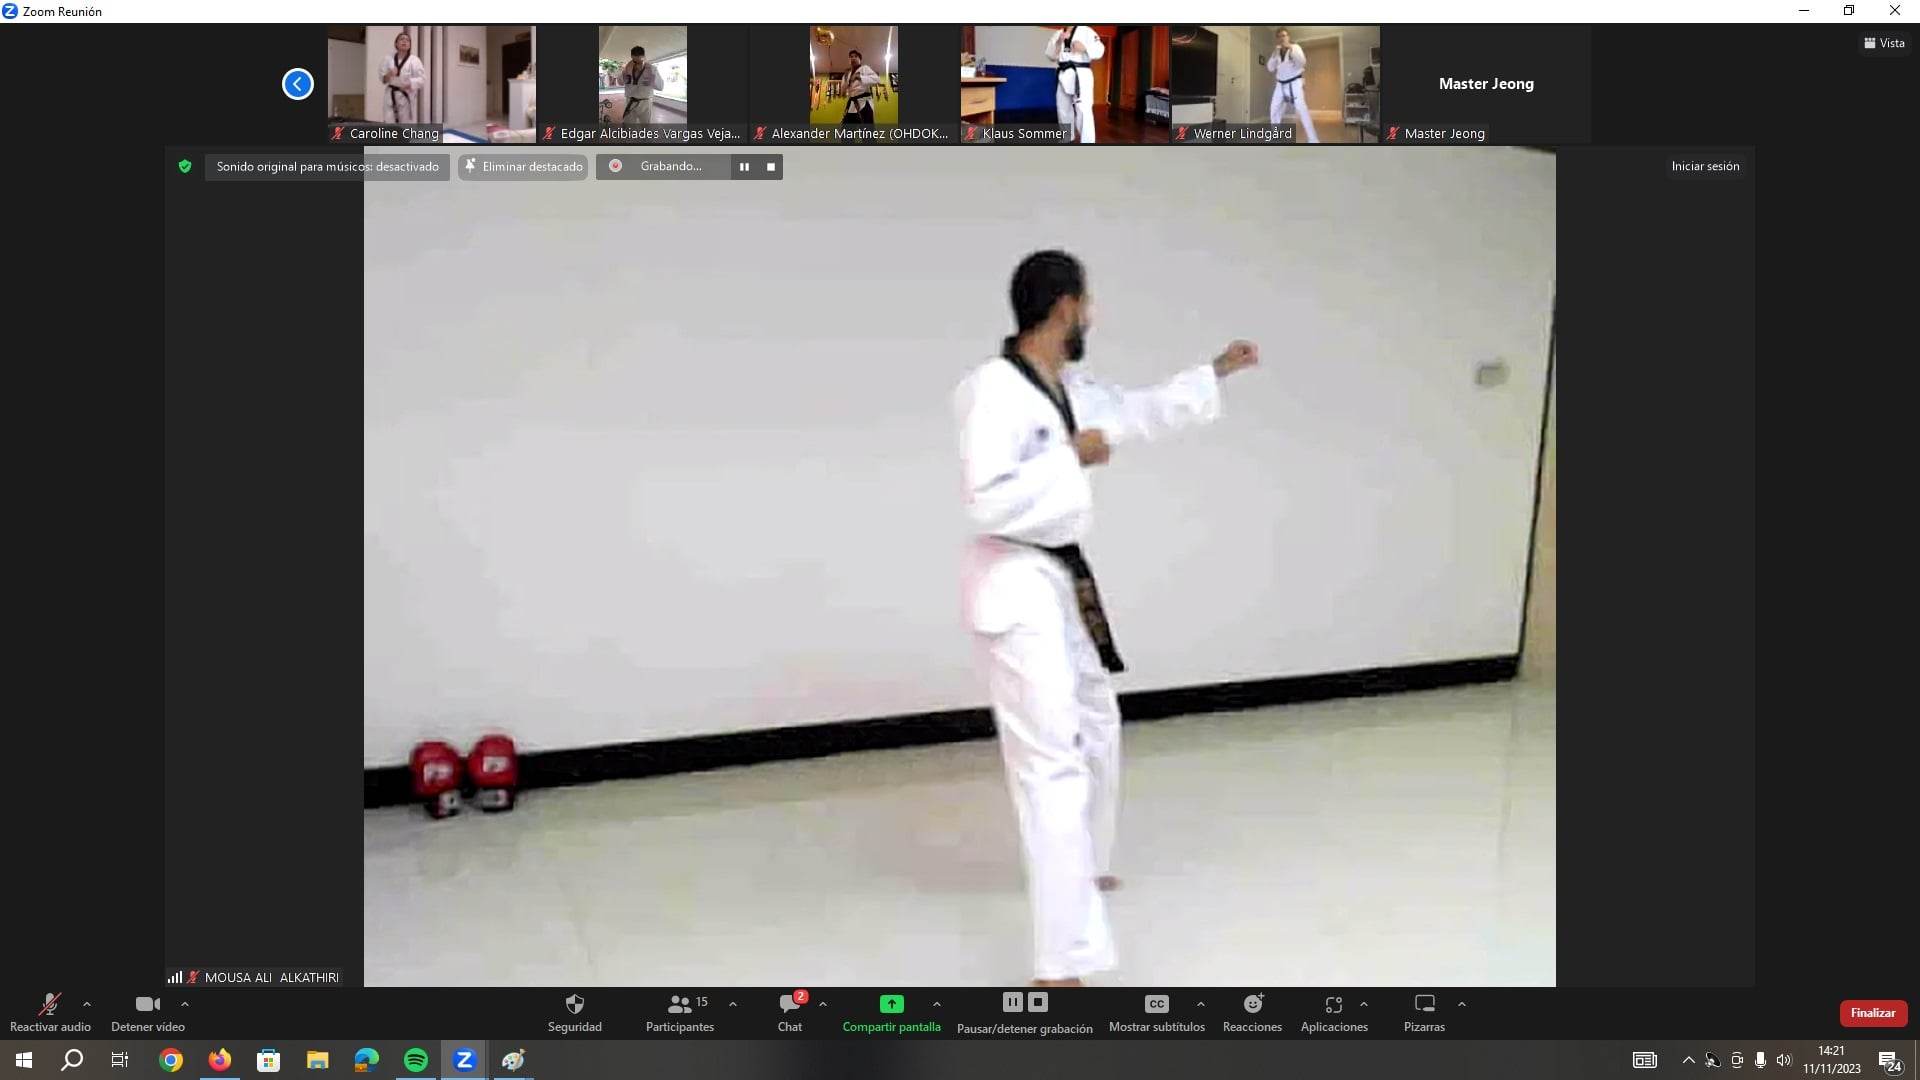1920x1080 pixels.
Task: End meeting with Finalizar button
Action: [1873, 1013]
